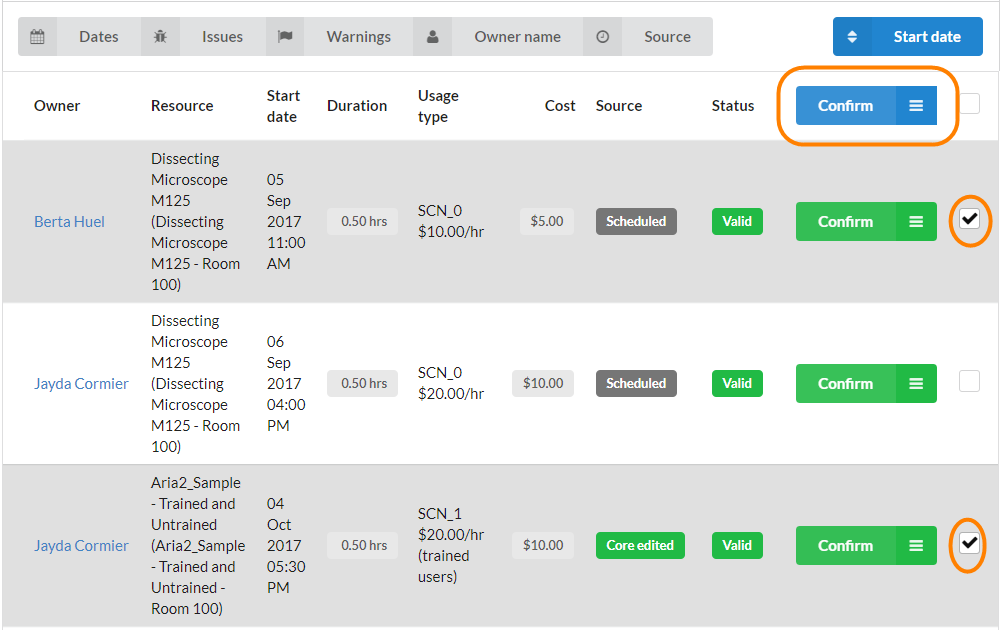Select the Dates filter tab

[98, 37]
